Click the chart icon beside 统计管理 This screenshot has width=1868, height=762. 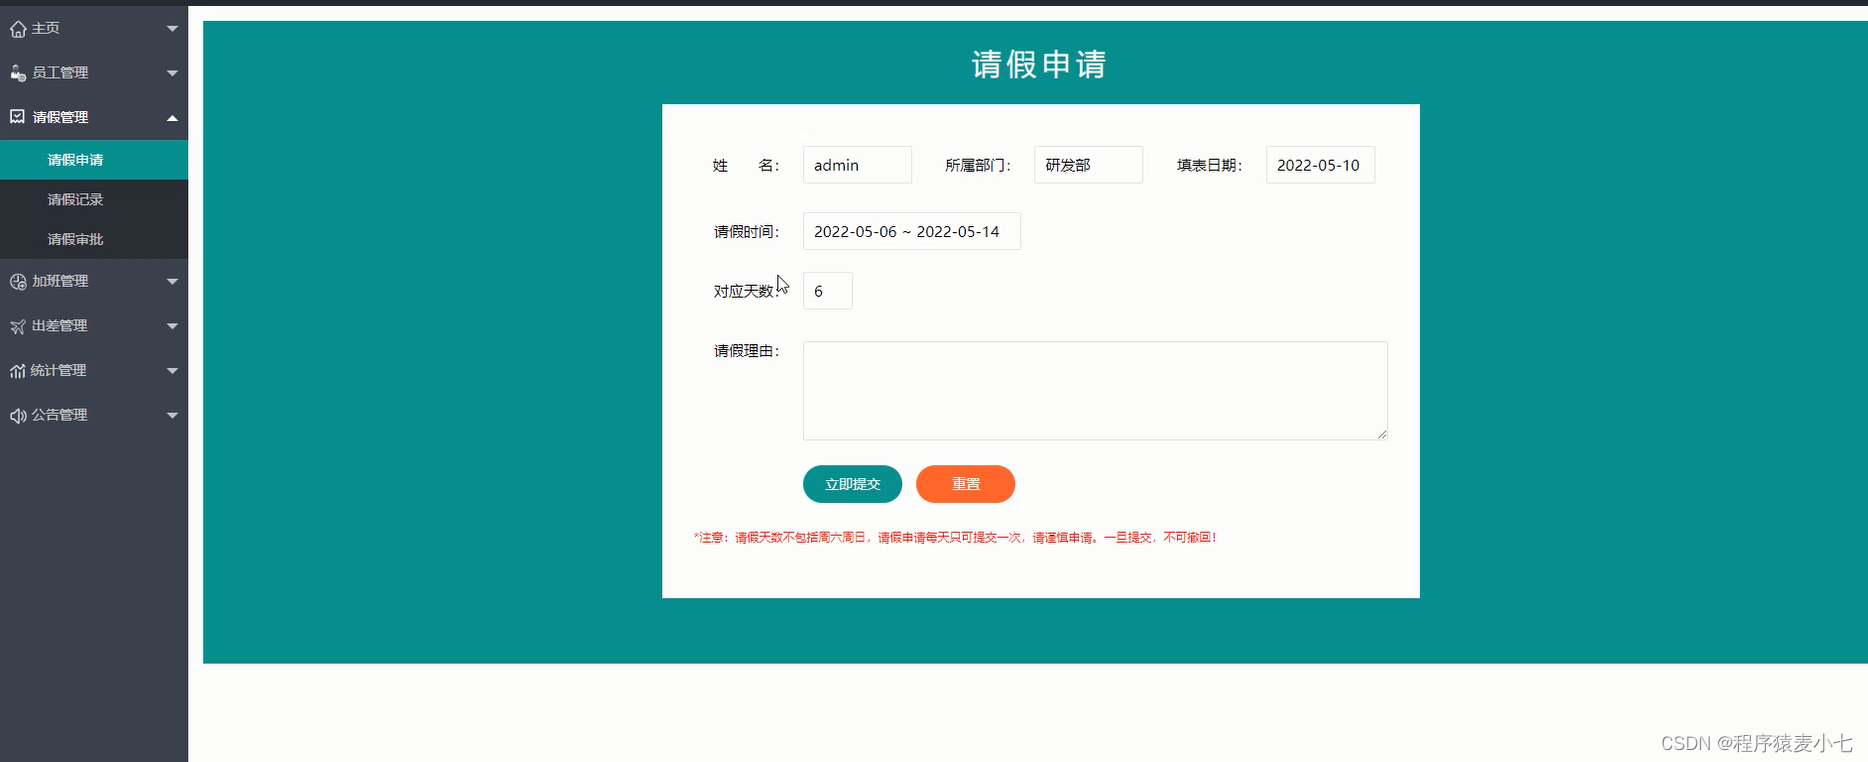(x=18, y=371)
